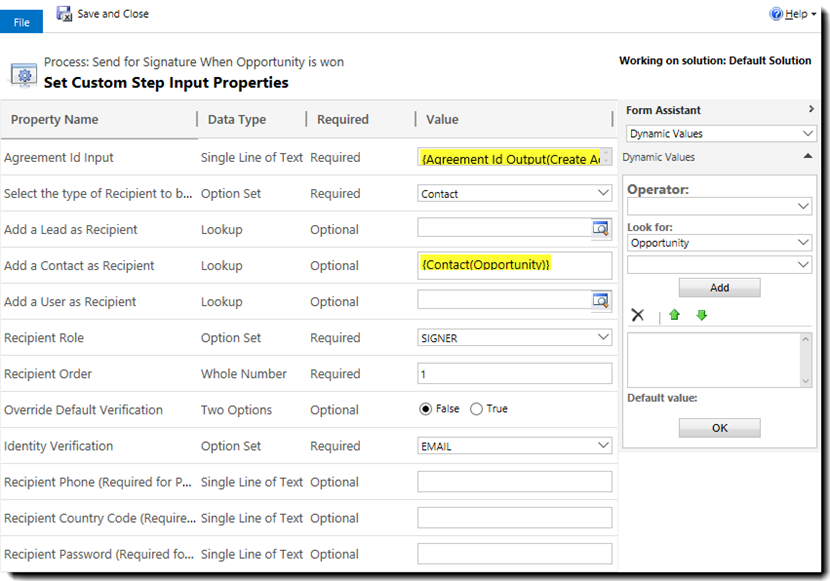
Task: Click the Save and Close icon
Action: (x=64, y=14)
